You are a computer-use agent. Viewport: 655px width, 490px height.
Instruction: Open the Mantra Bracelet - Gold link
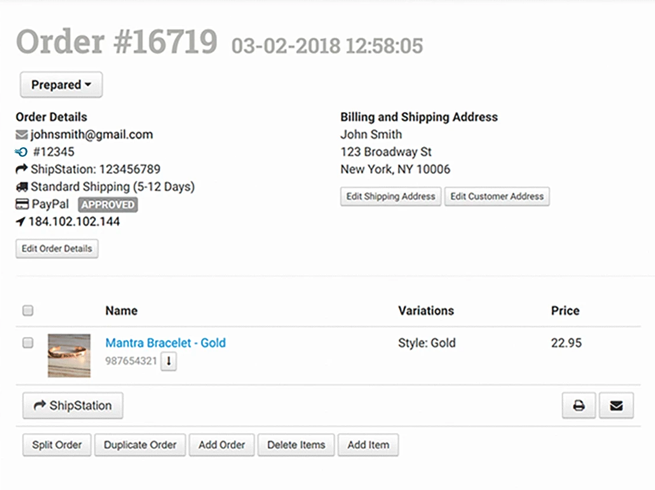165,343
